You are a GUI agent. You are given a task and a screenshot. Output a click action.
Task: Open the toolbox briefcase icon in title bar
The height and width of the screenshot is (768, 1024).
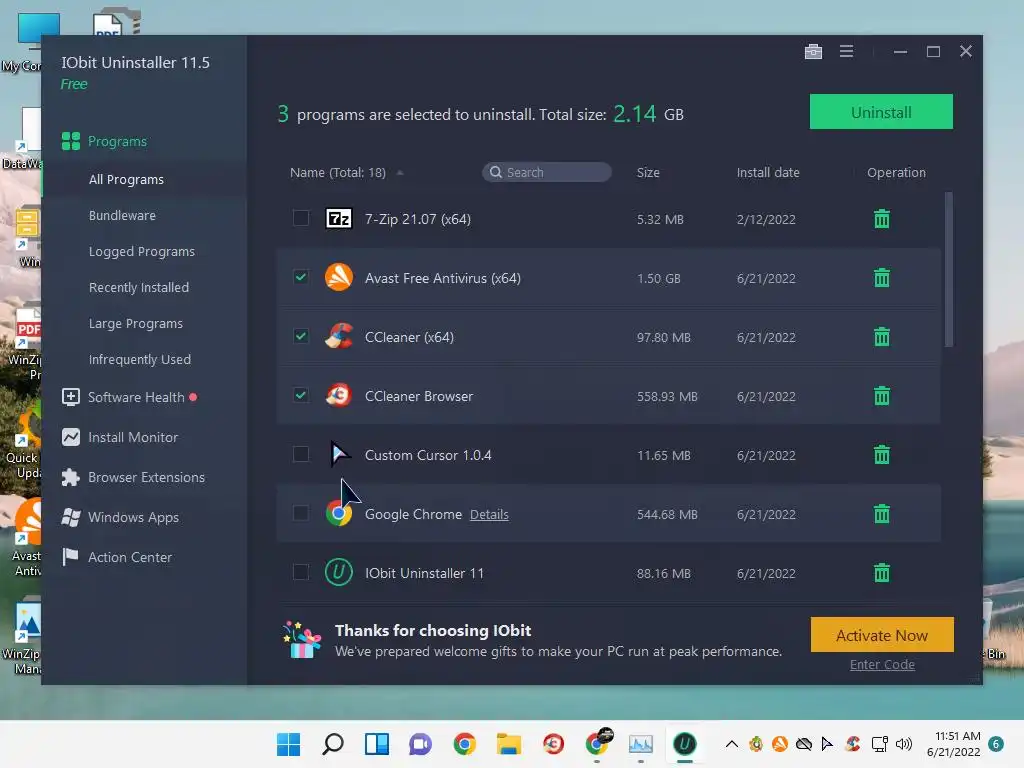tap(813, 51)
